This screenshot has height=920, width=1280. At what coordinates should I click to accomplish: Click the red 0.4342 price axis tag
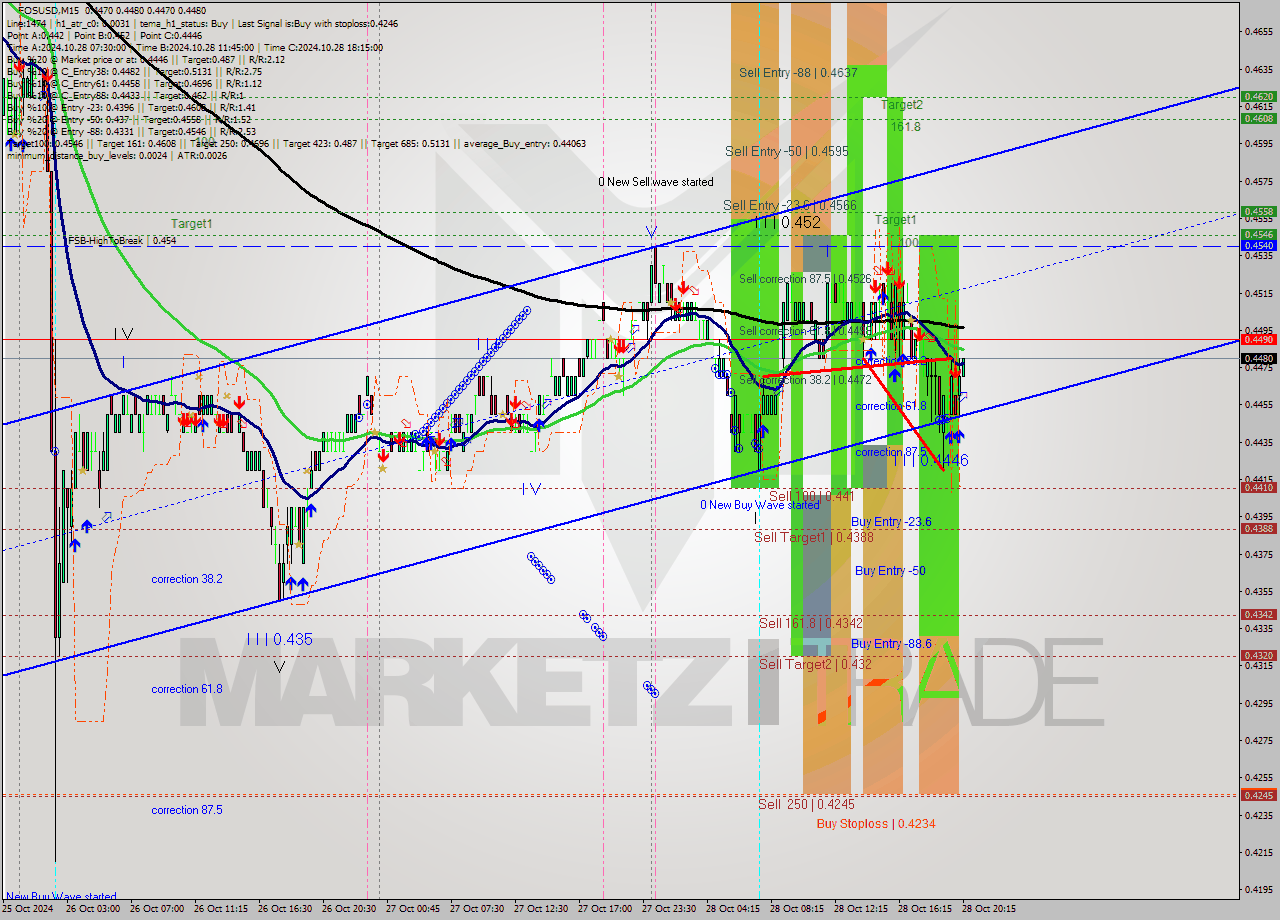coord(1258,615)
